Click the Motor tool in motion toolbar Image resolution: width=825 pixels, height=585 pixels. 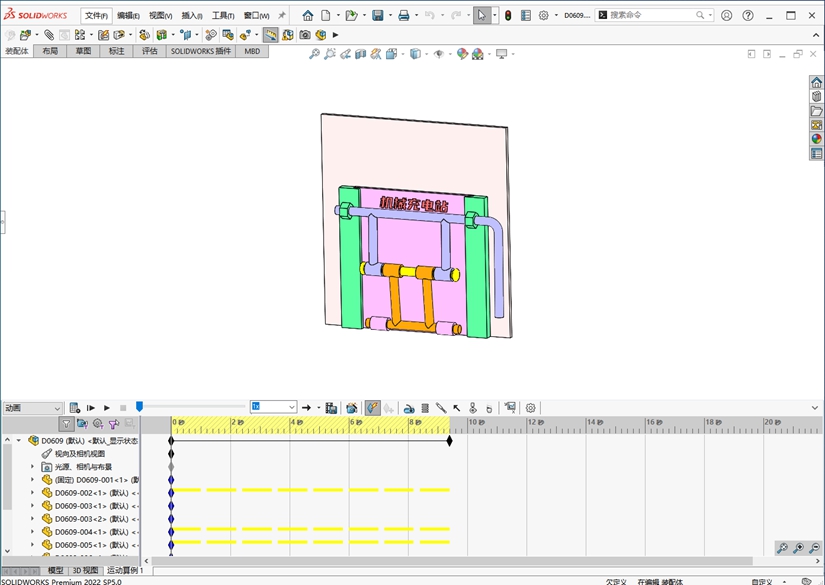click(x=409, y=408)
